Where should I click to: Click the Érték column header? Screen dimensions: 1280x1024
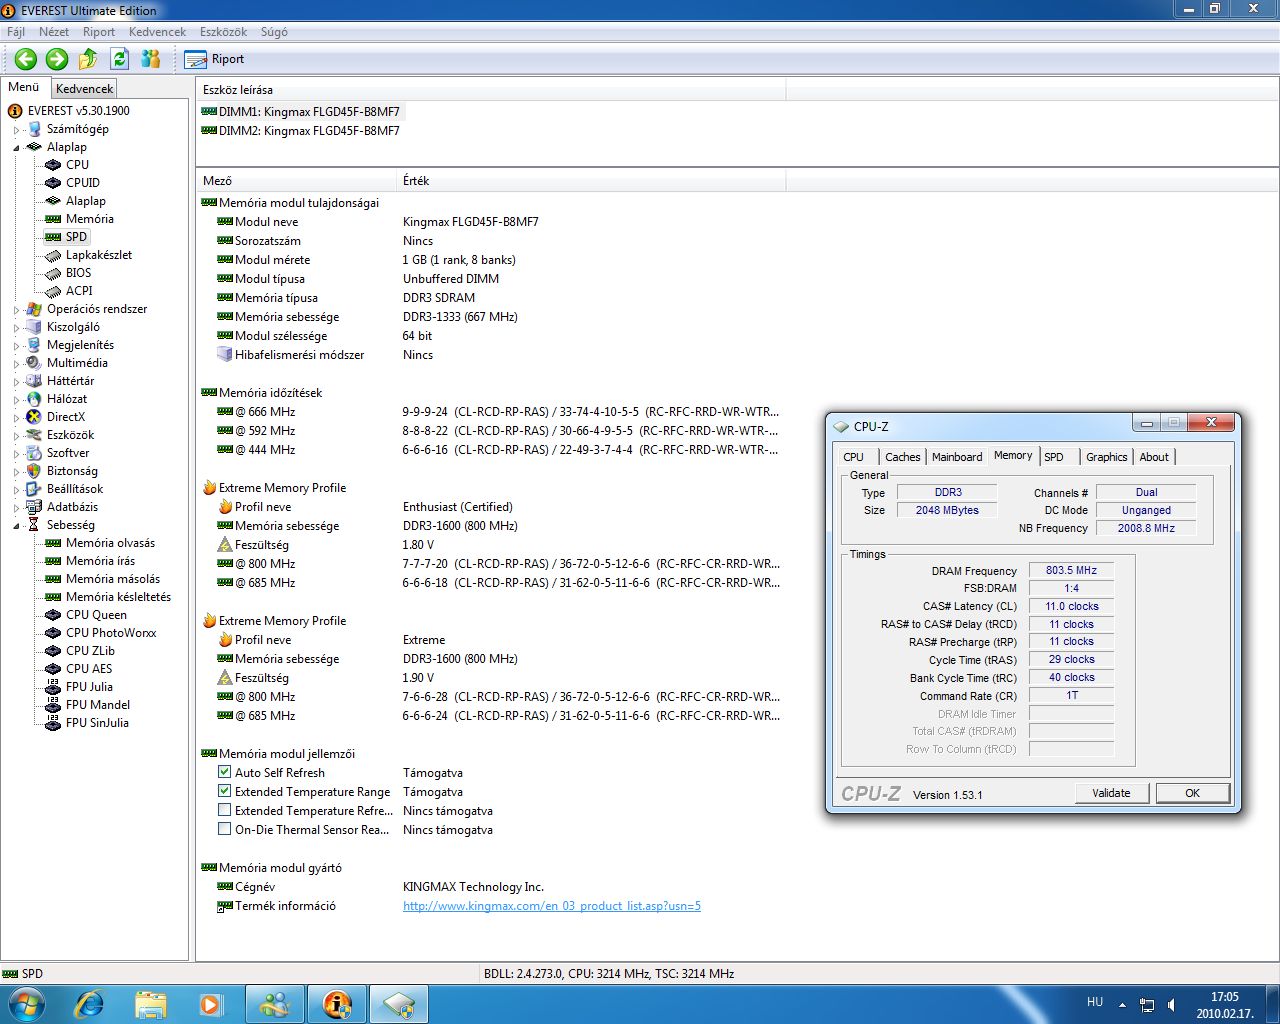[x=592, y=181]
